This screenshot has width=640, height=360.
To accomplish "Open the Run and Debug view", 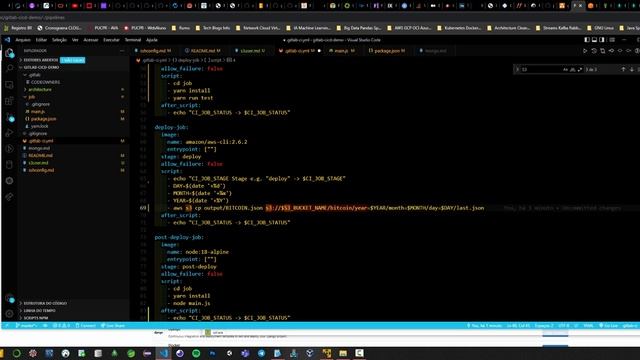I will tap(9, 133).
